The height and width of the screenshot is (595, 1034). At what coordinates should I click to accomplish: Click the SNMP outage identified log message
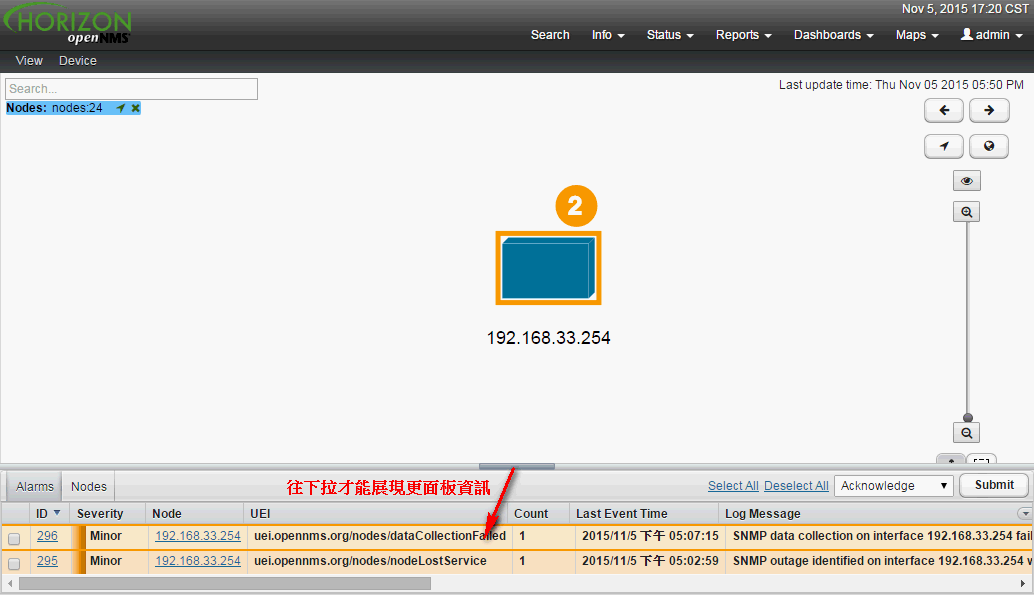click(x=881, y=561)
